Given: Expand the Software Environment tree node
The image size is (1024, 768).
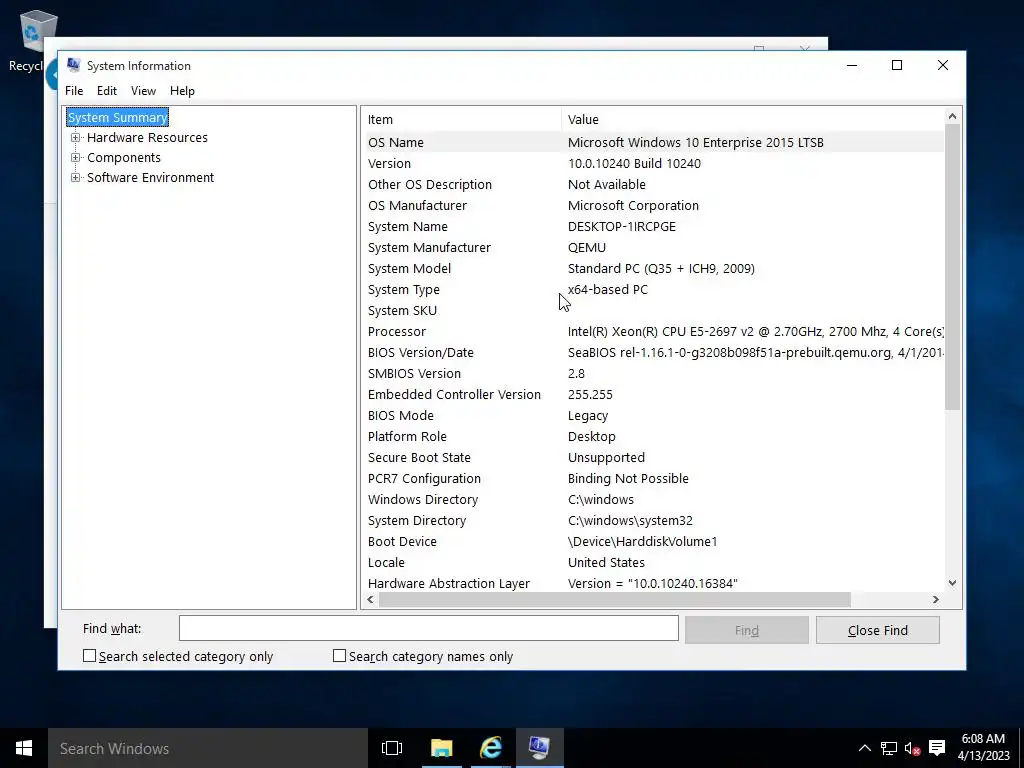Looking at the screenshot, I should tap(76, 178).
